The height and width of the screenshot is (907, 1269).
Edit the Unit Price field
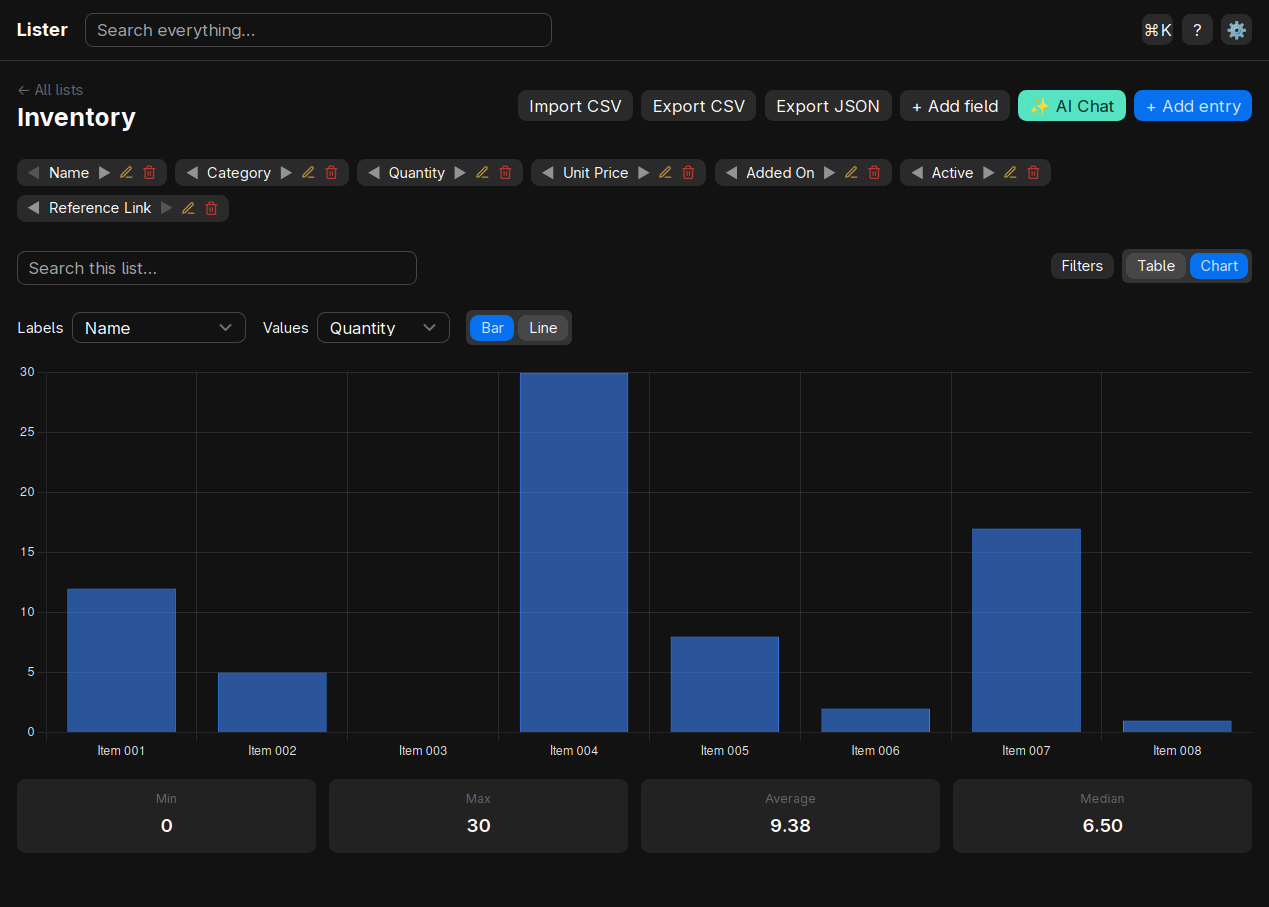pos(665,173)
